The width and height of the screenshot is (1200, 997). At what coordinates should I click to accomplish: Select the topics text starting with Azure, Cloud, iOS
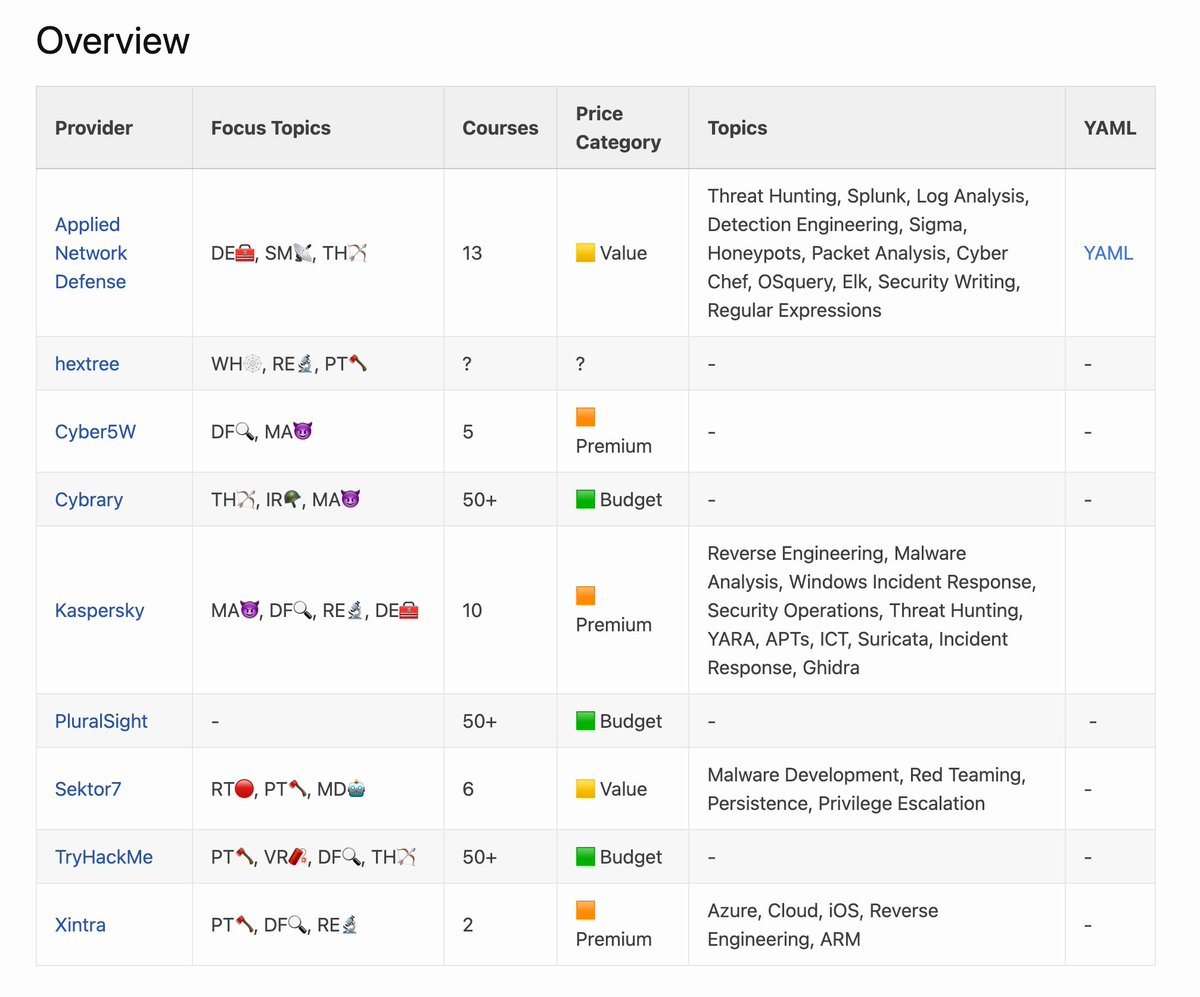tap(822, 925)
